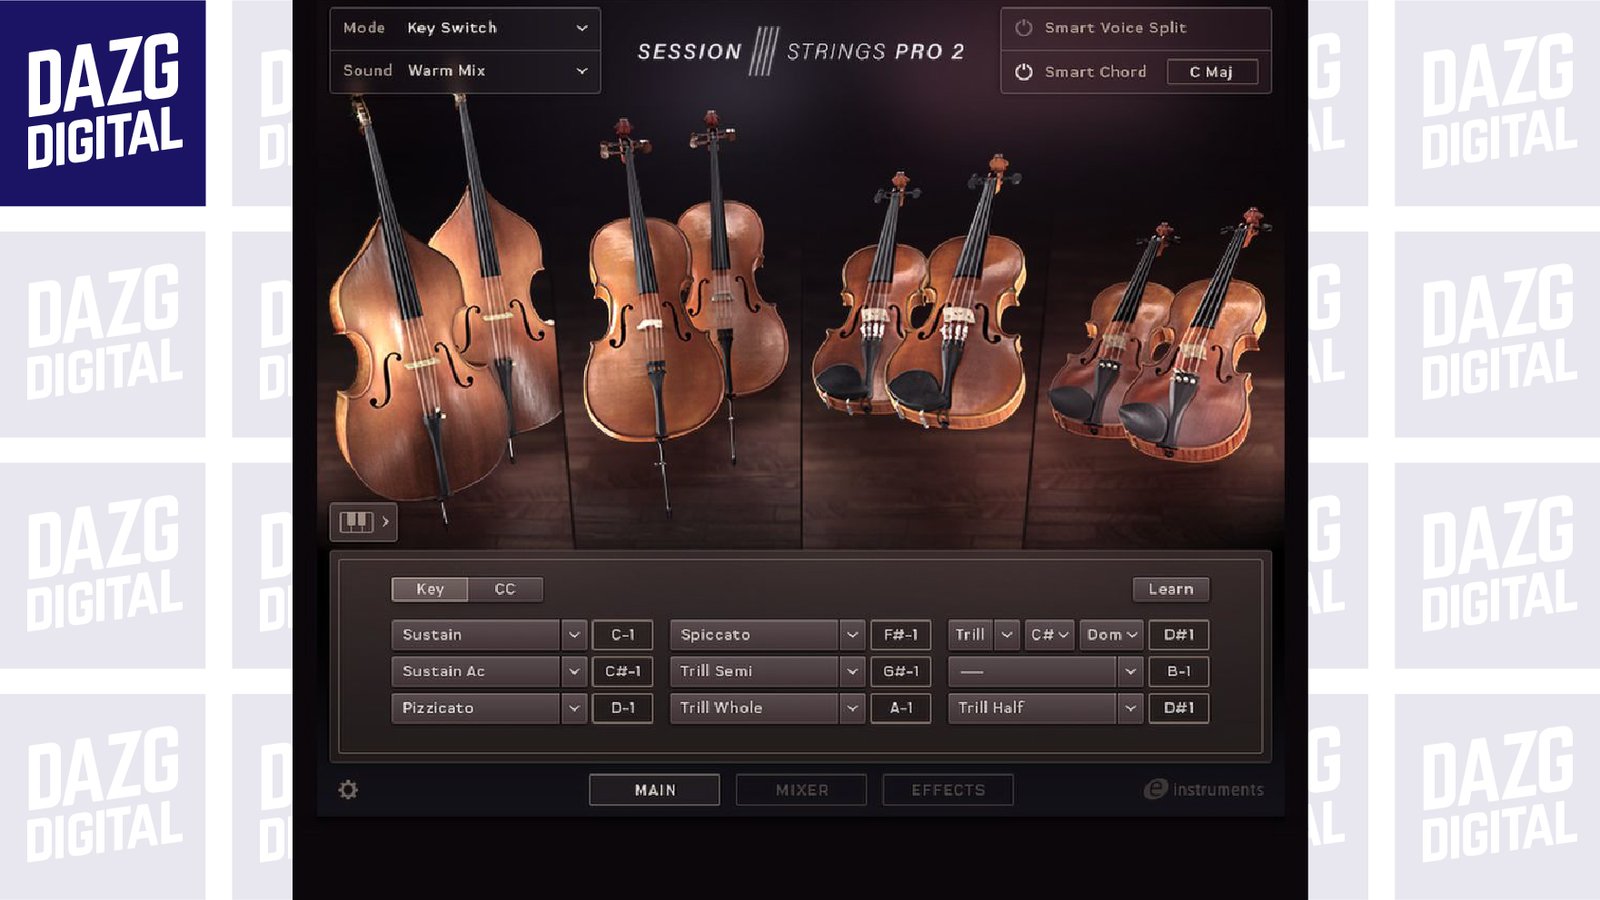Open the C# root note dropdown
The width and height of the screenshot is (1600, 900).
(1050, 635)
